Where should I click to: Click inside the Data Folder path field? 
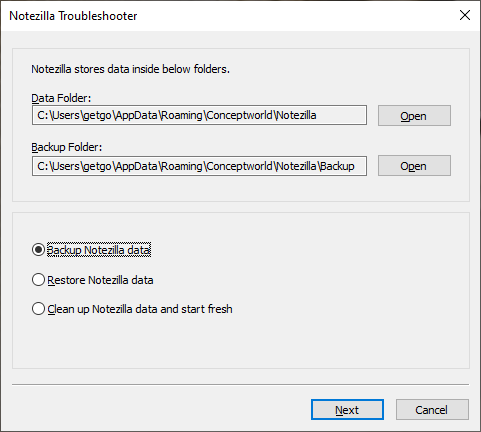coord(199,115)
